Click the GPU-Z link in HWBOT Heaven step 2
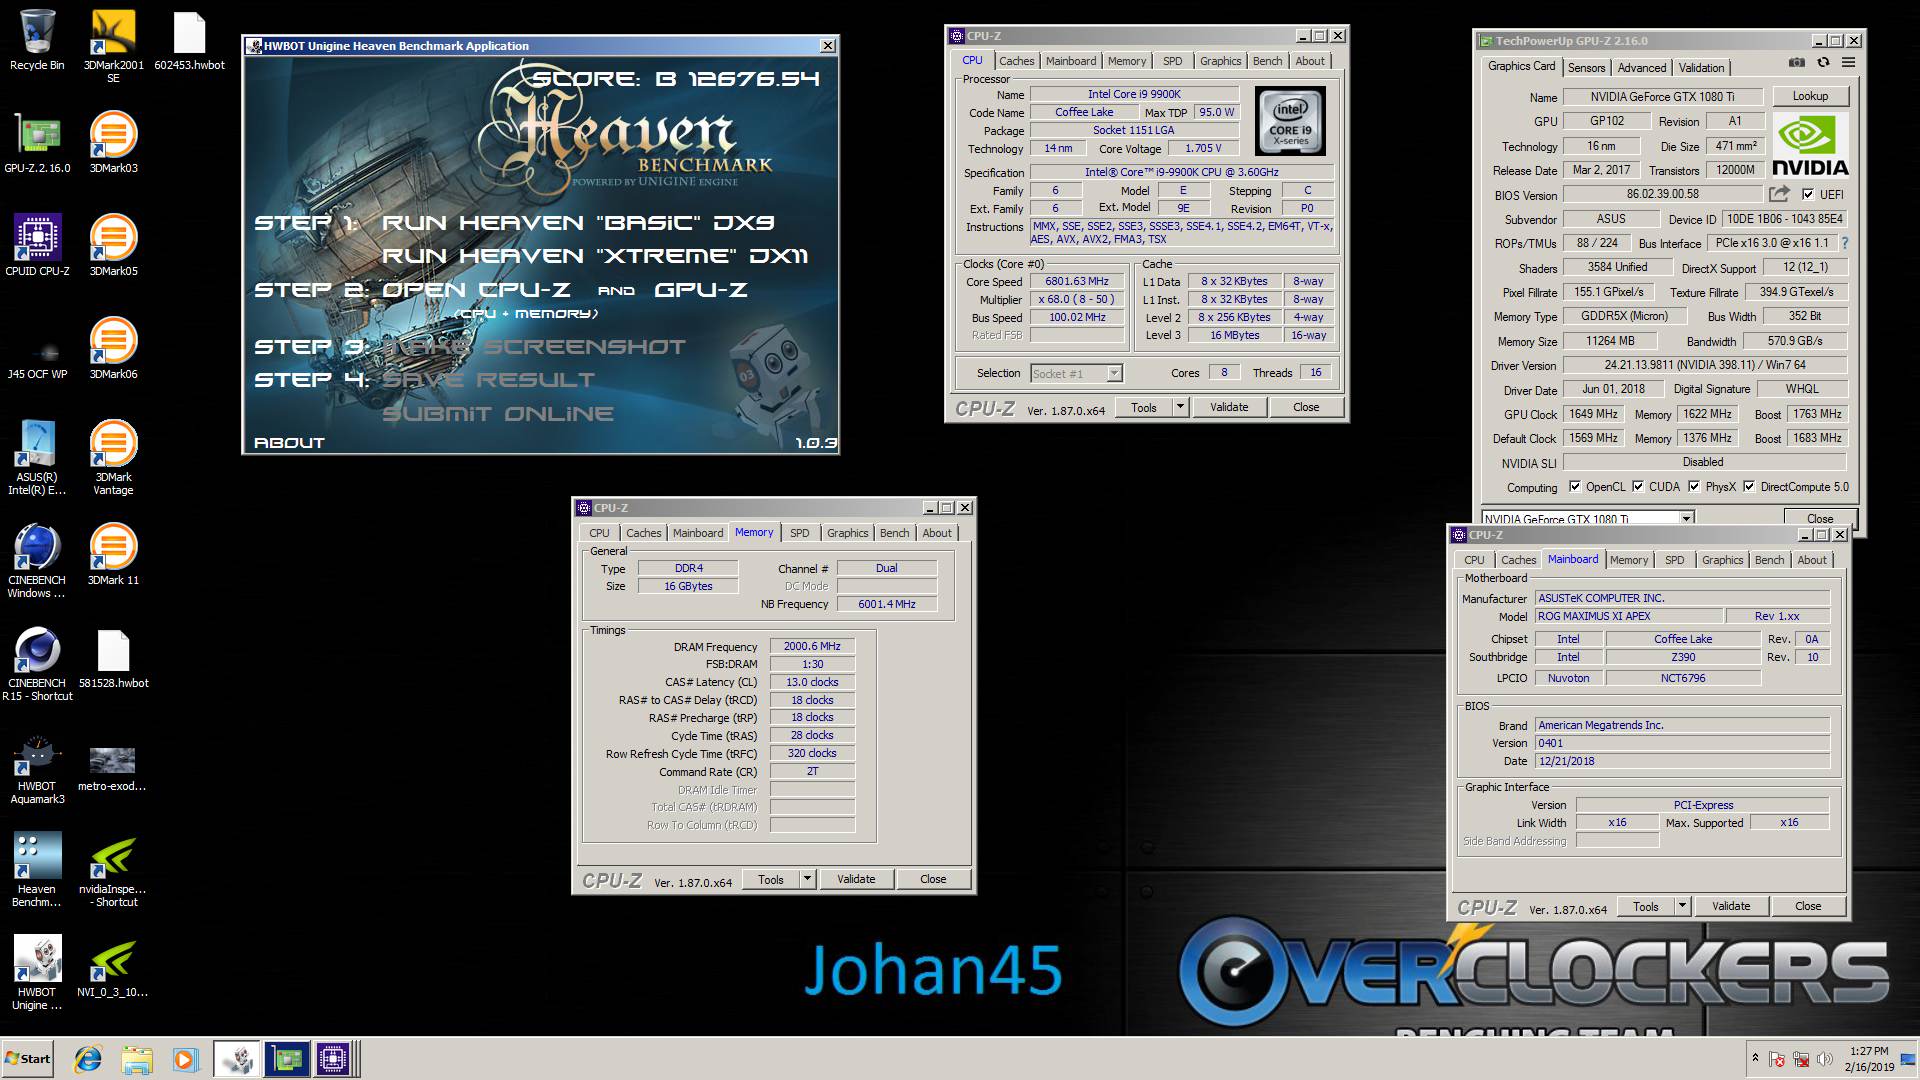This screenshot has width=1920, height=1080. coord(700,290)
